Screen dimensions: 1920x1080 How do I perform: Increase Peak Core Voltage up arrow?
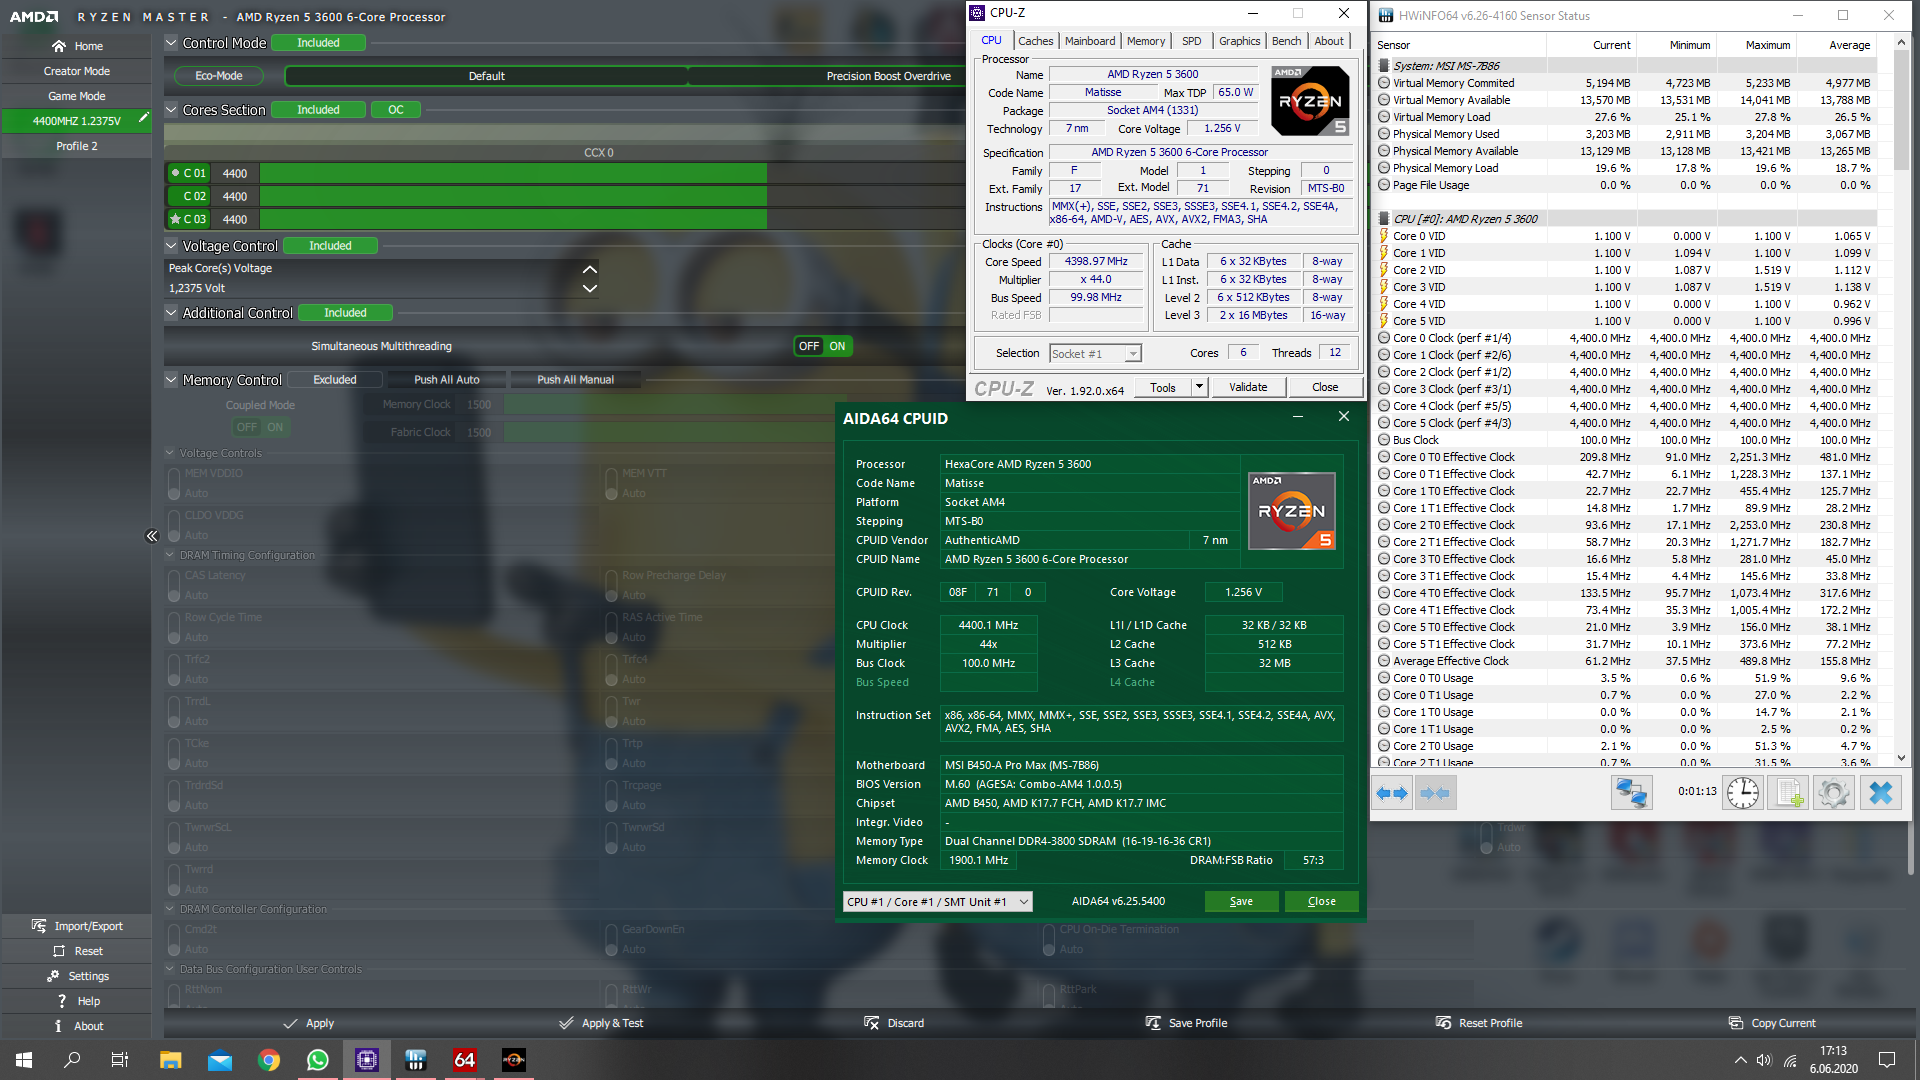590,269
